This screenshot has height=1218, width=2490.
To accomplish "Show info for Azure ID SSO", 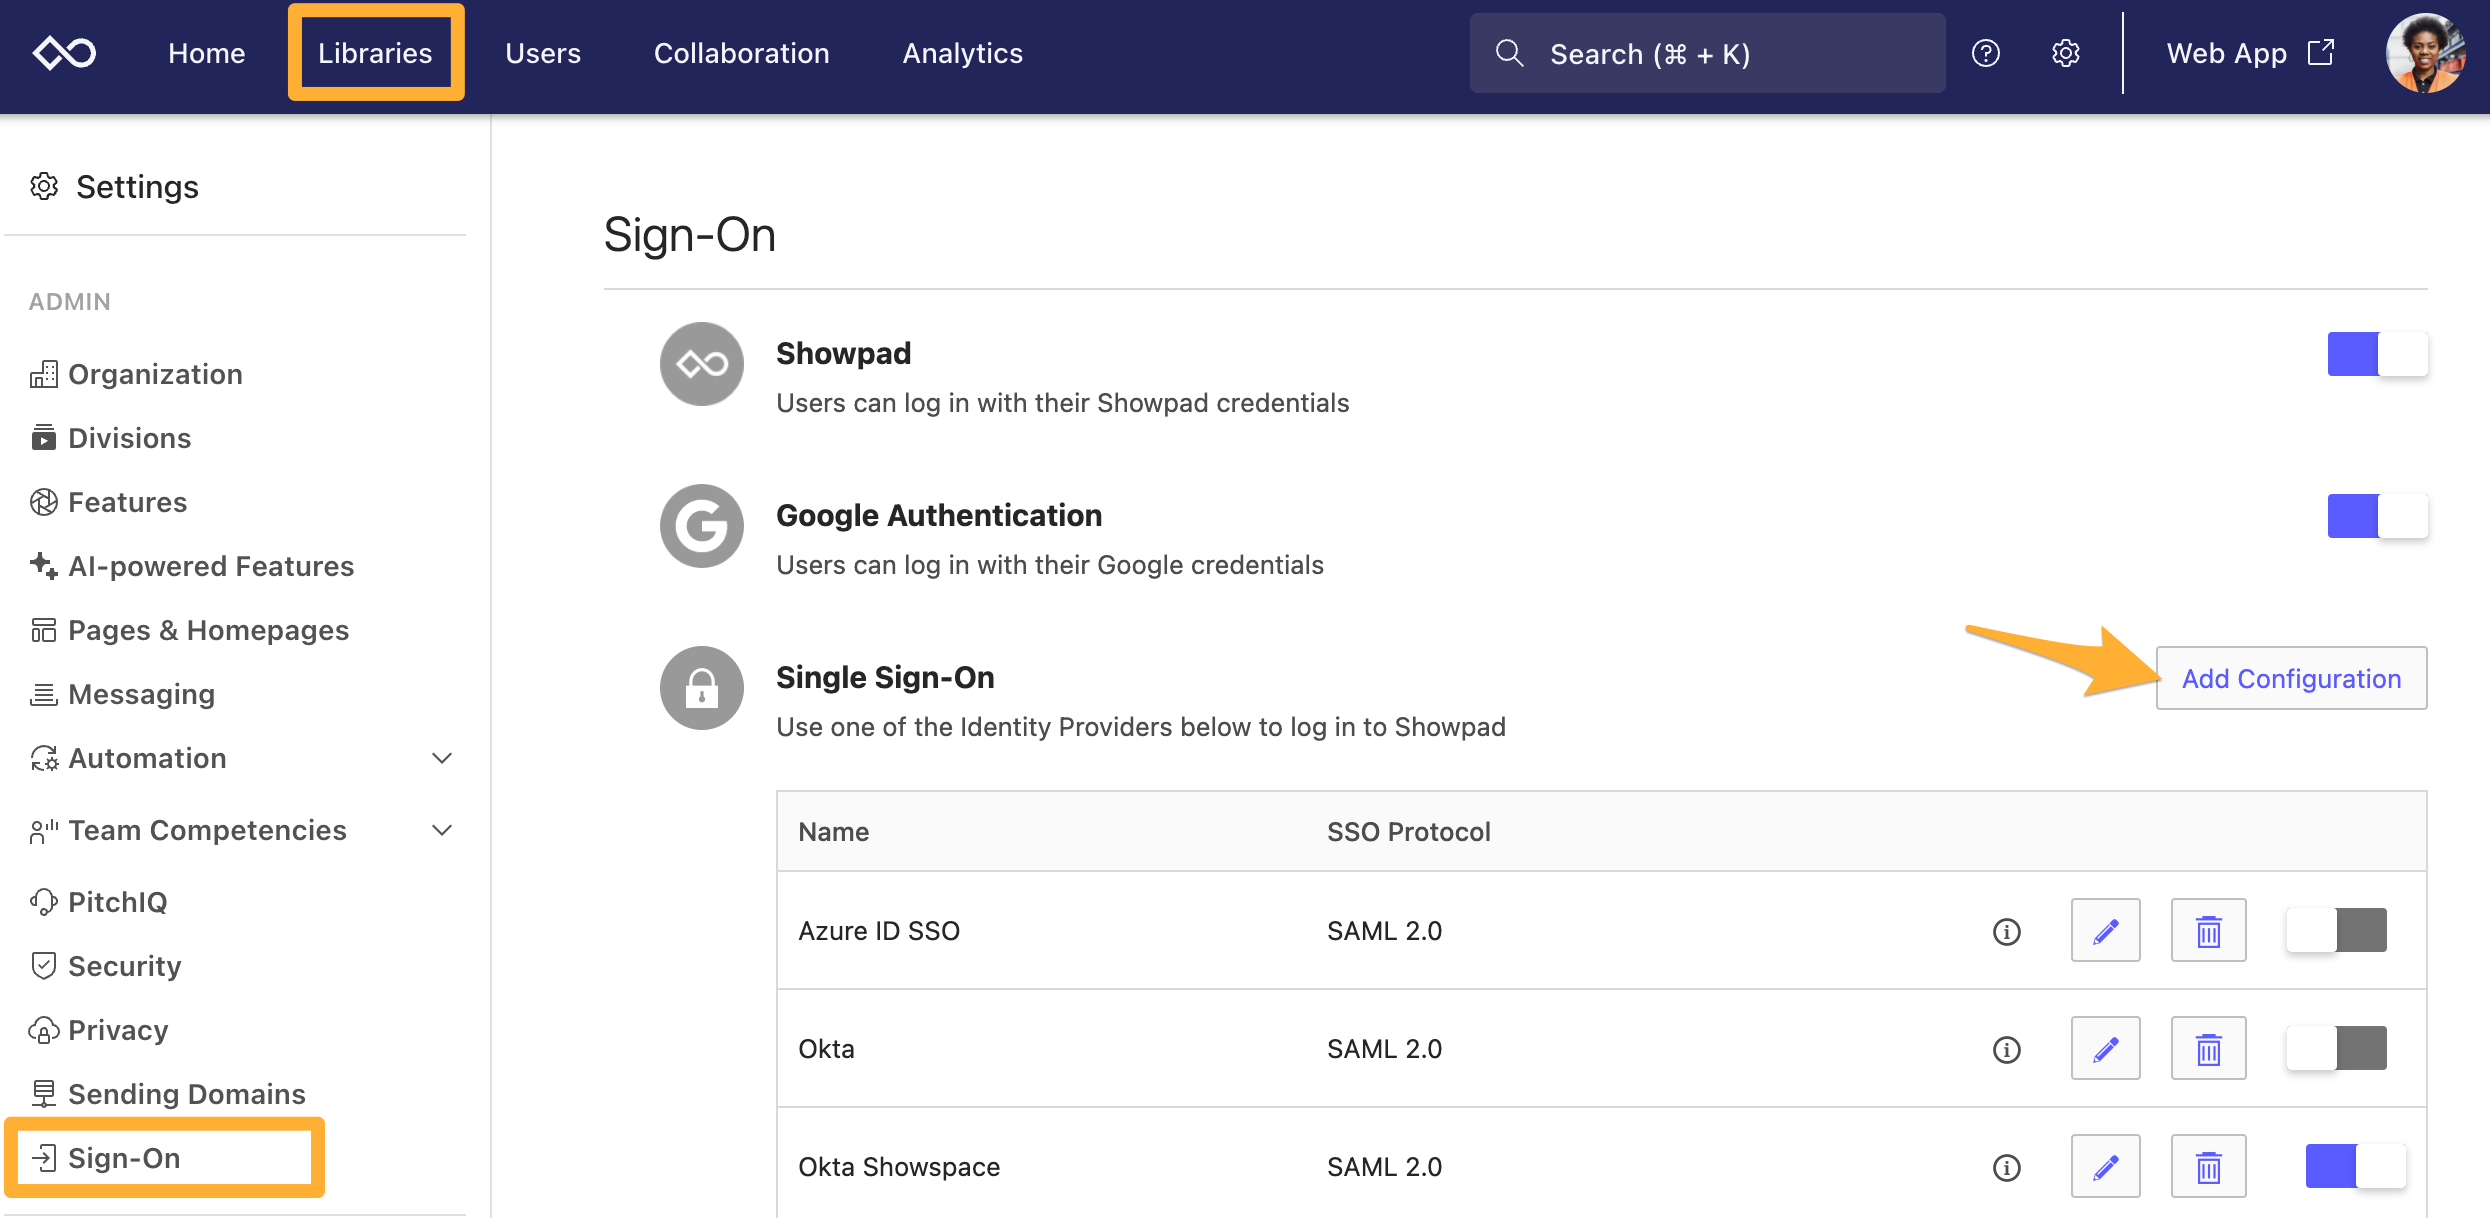I will (2006, 931).
